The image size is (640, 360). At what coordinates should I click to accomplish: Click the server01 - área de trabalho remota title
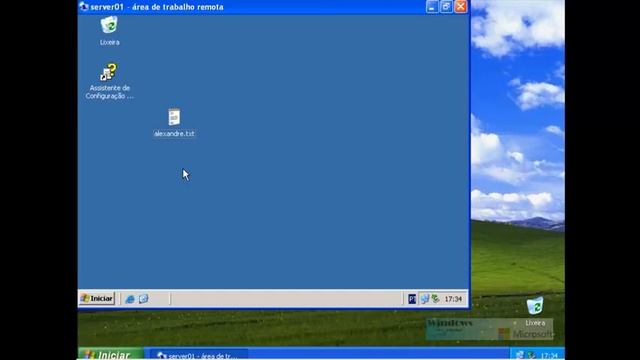157,7
